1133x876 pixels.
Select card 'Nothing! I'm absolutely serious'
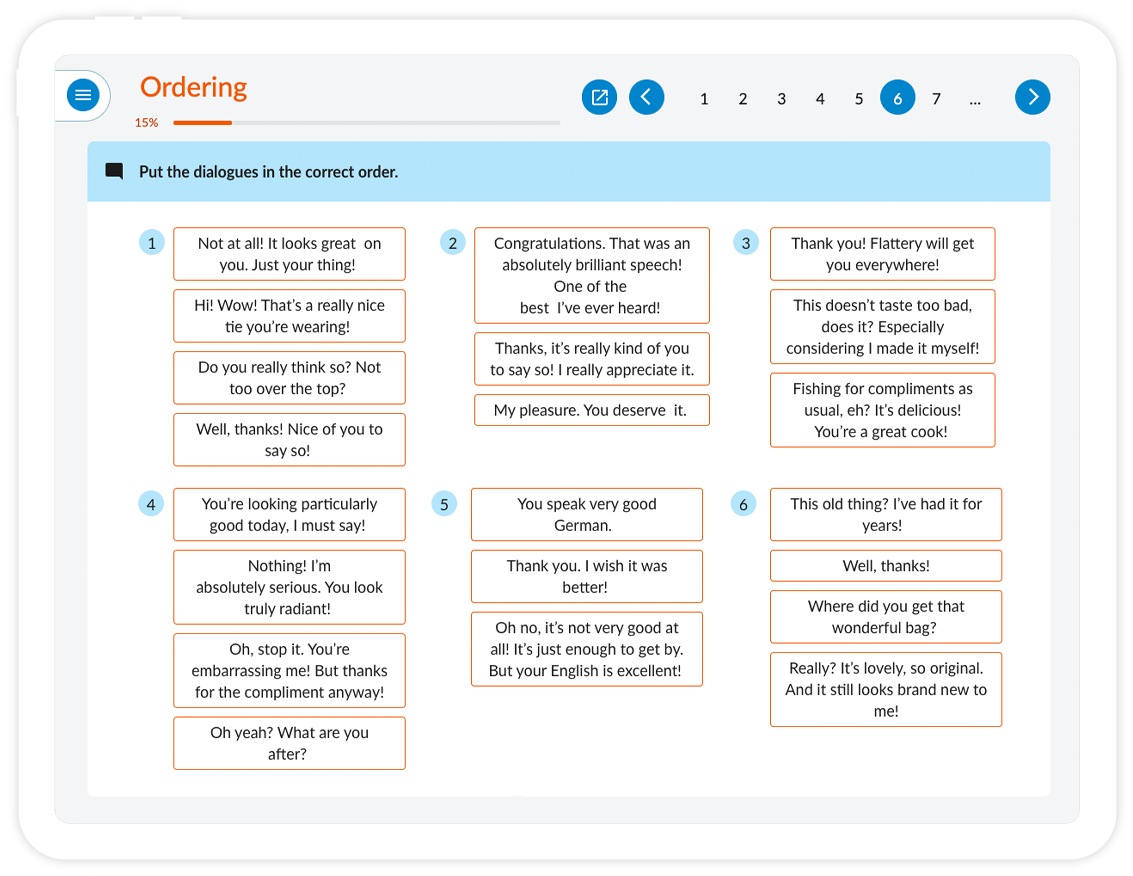tap(289, 587)
